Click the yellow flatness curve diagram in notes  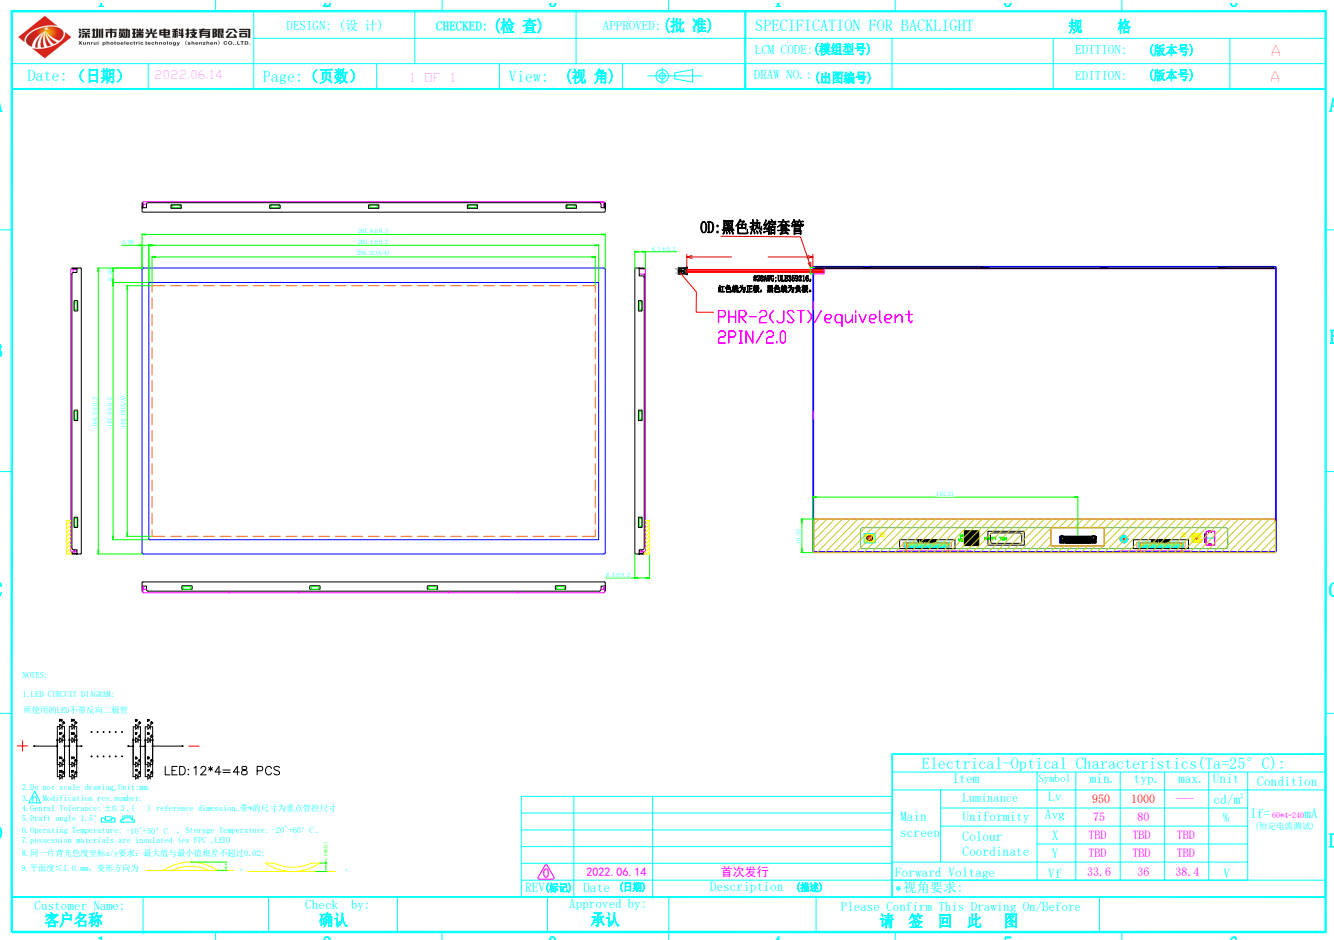point(190,867)
